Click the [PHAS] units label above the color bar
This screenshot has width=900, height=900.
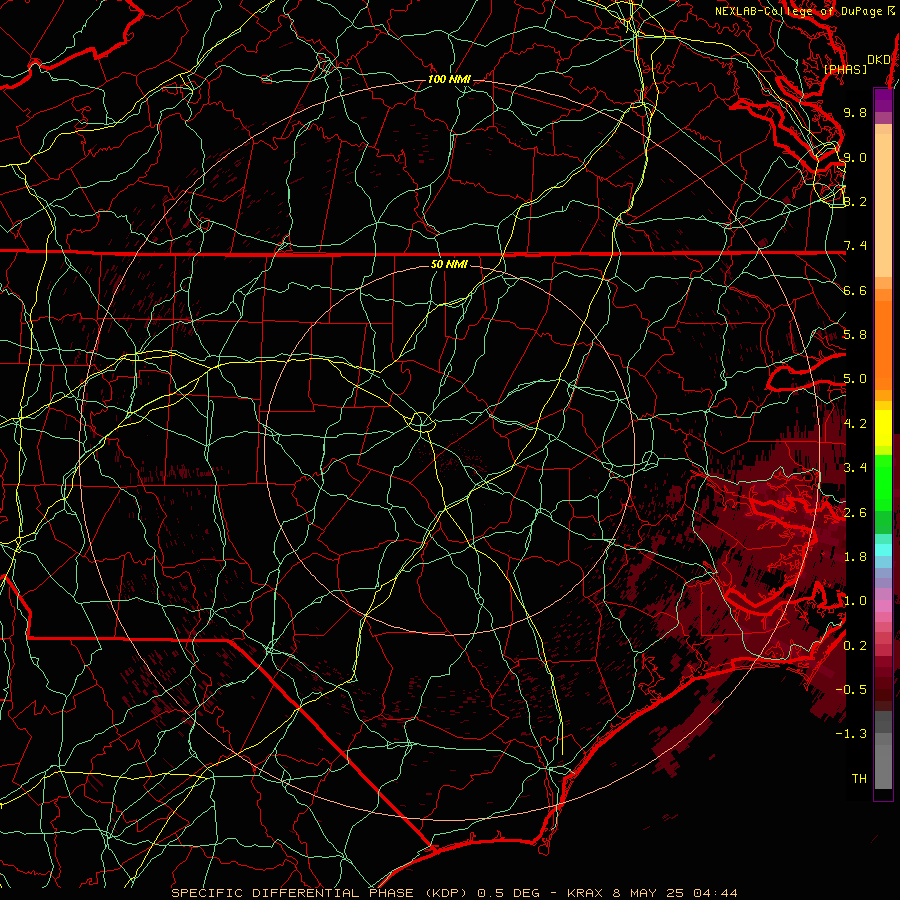point(845,69)
